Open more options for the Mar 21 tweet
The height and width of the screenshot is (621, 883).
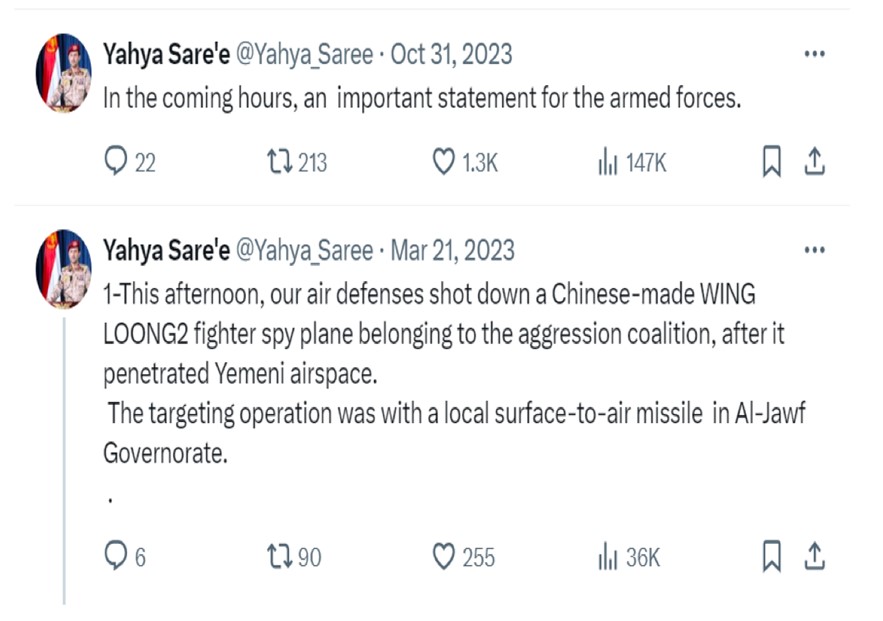(x=814, y=250)
